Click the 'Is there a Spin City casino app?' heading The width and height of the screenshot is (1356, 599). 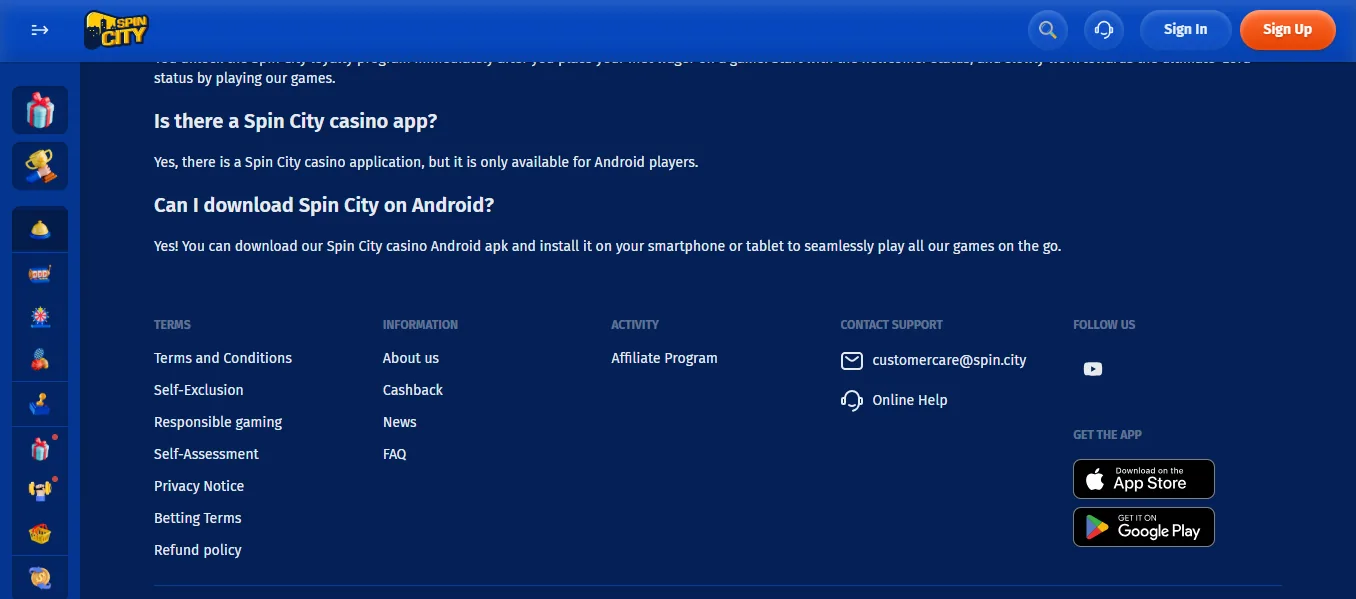click(x=296, y=121)
